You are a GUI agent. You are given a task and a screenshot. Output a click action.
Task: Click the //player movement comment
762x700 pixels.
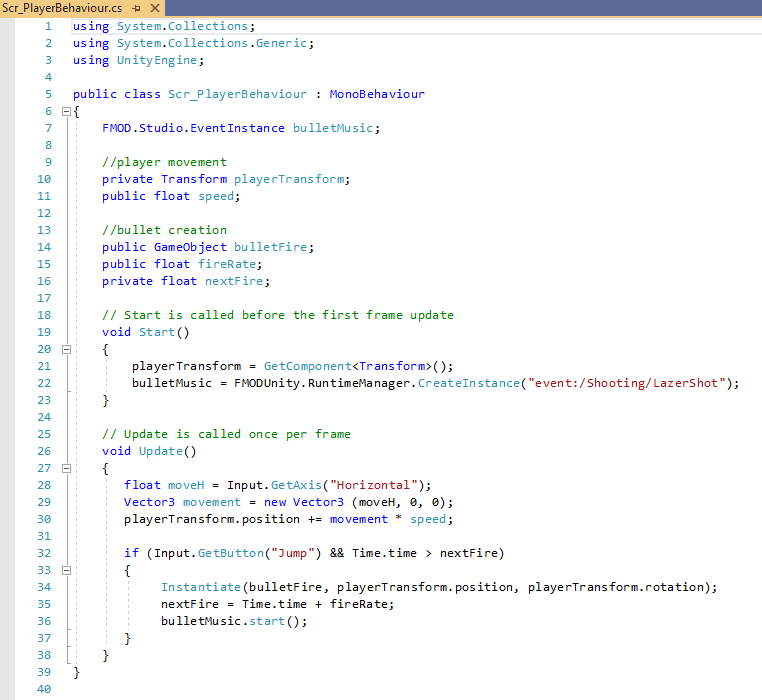tap(164, 162)
